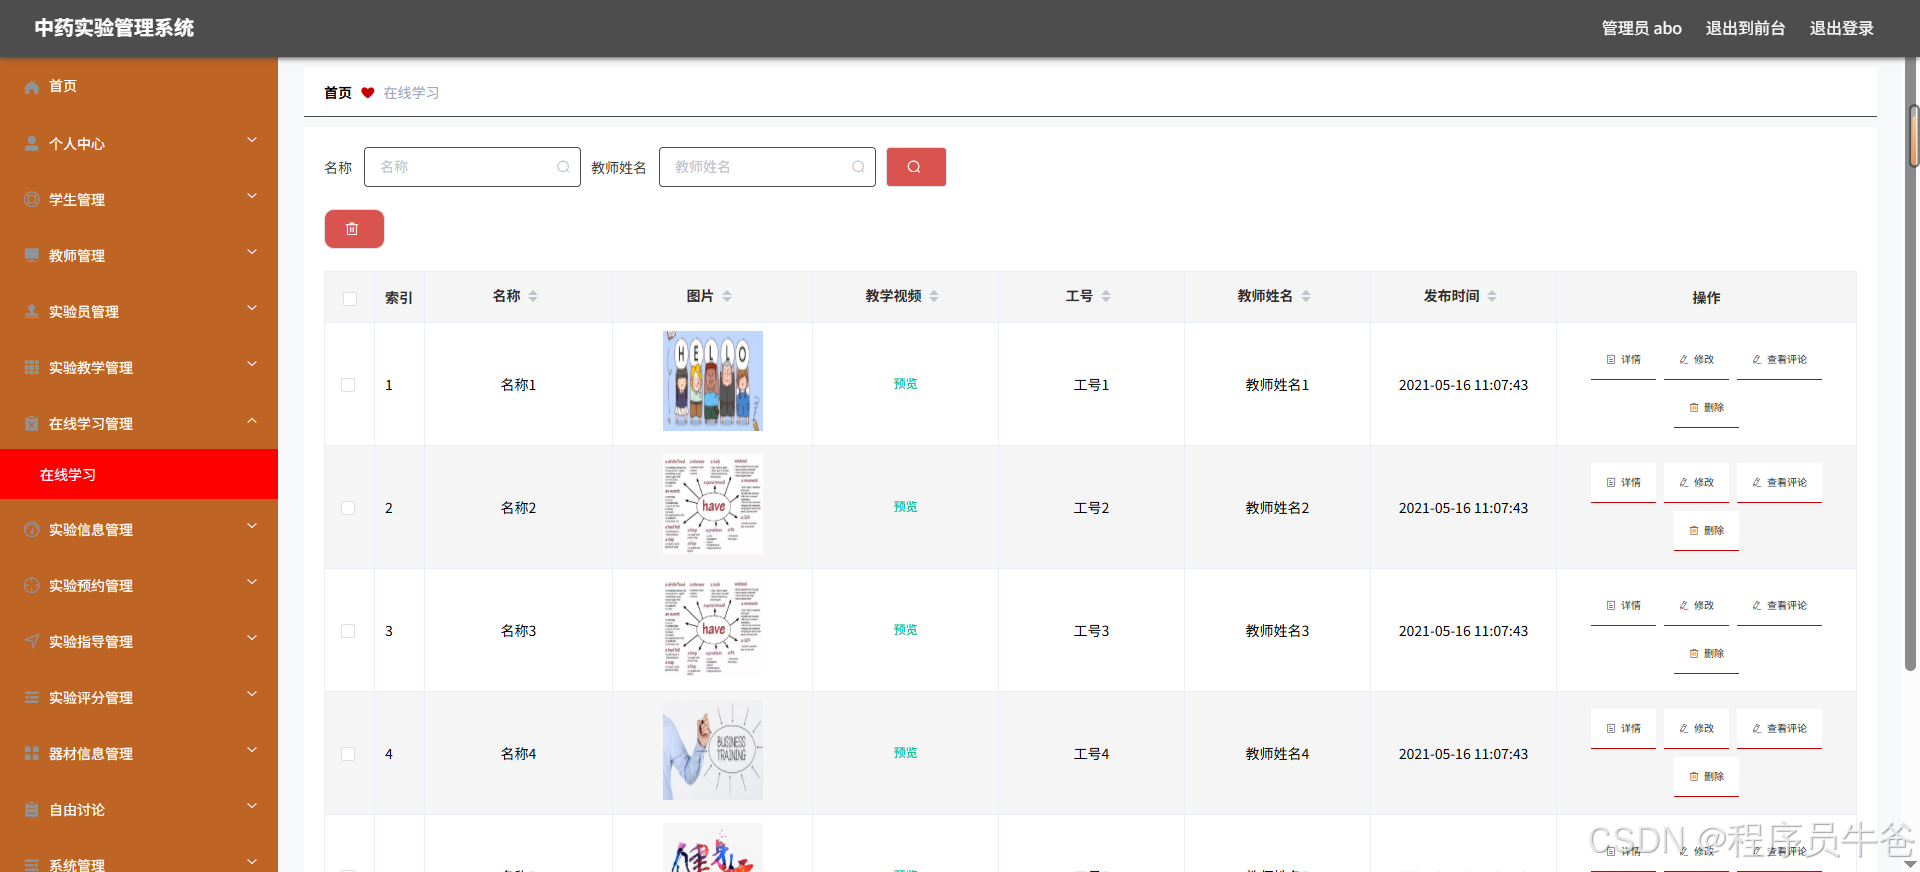Click the icon beside 自由讨论

[32, 809]
